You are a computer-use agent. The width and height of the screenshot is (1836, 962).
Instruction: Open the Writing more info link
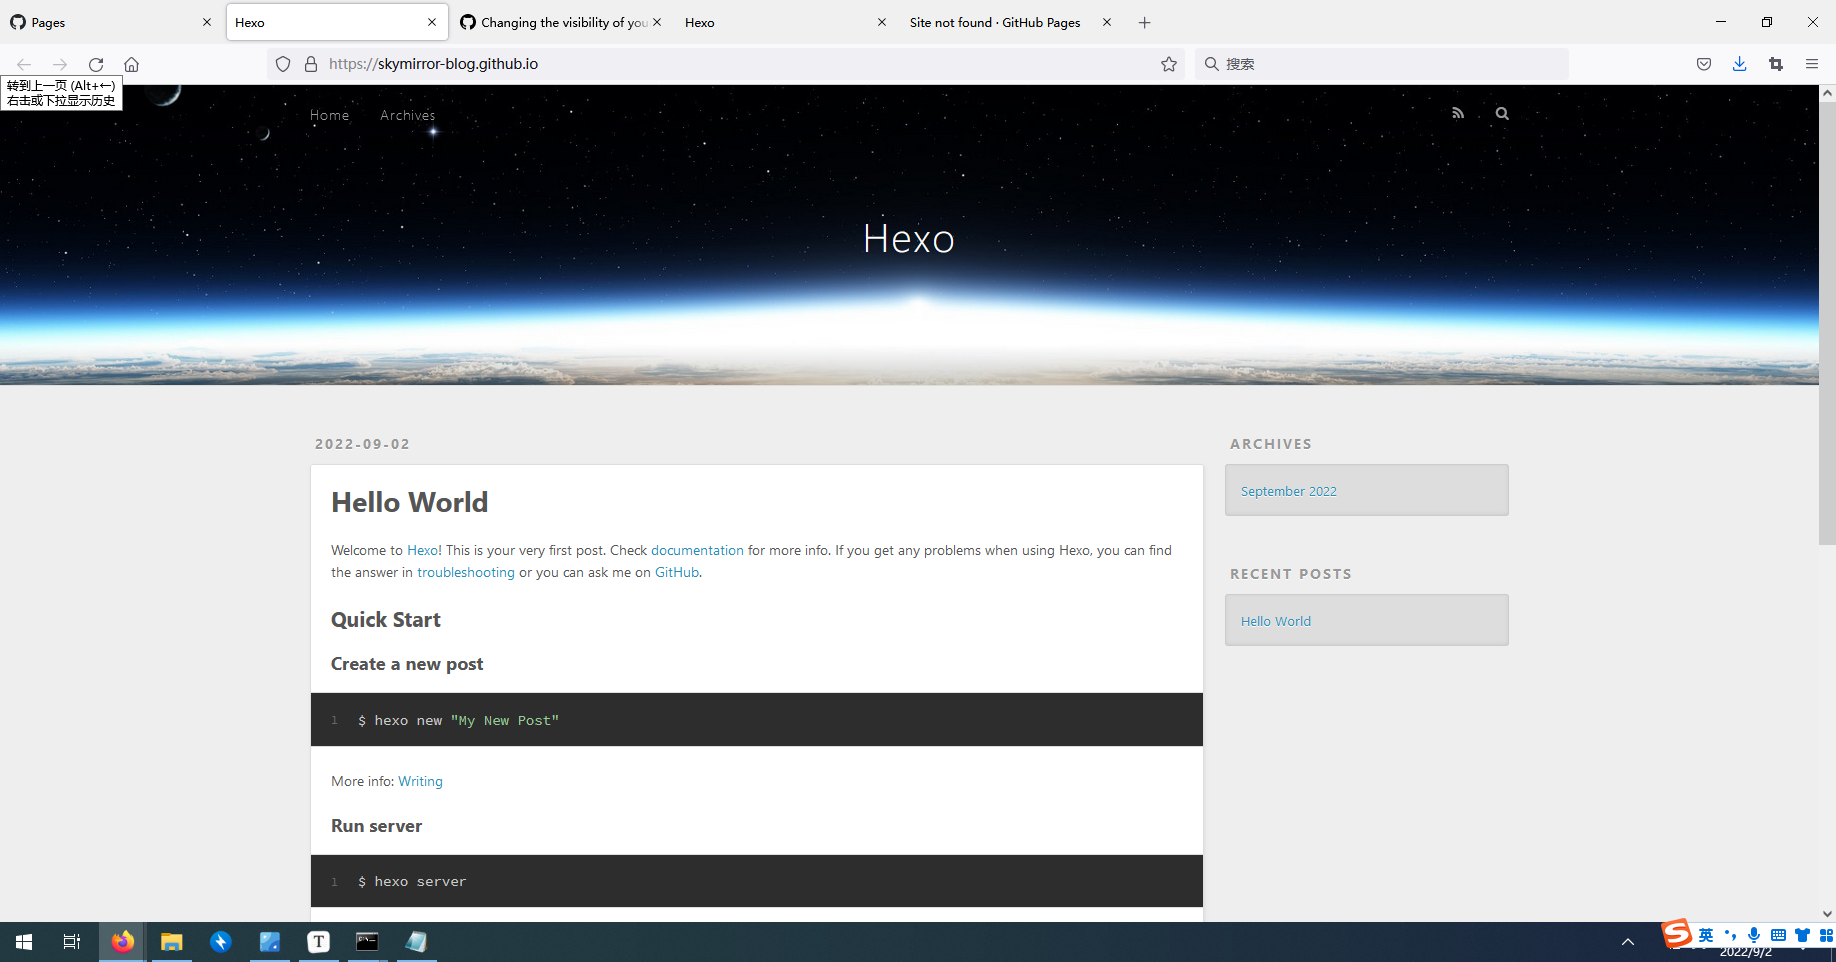coord(420,781)
